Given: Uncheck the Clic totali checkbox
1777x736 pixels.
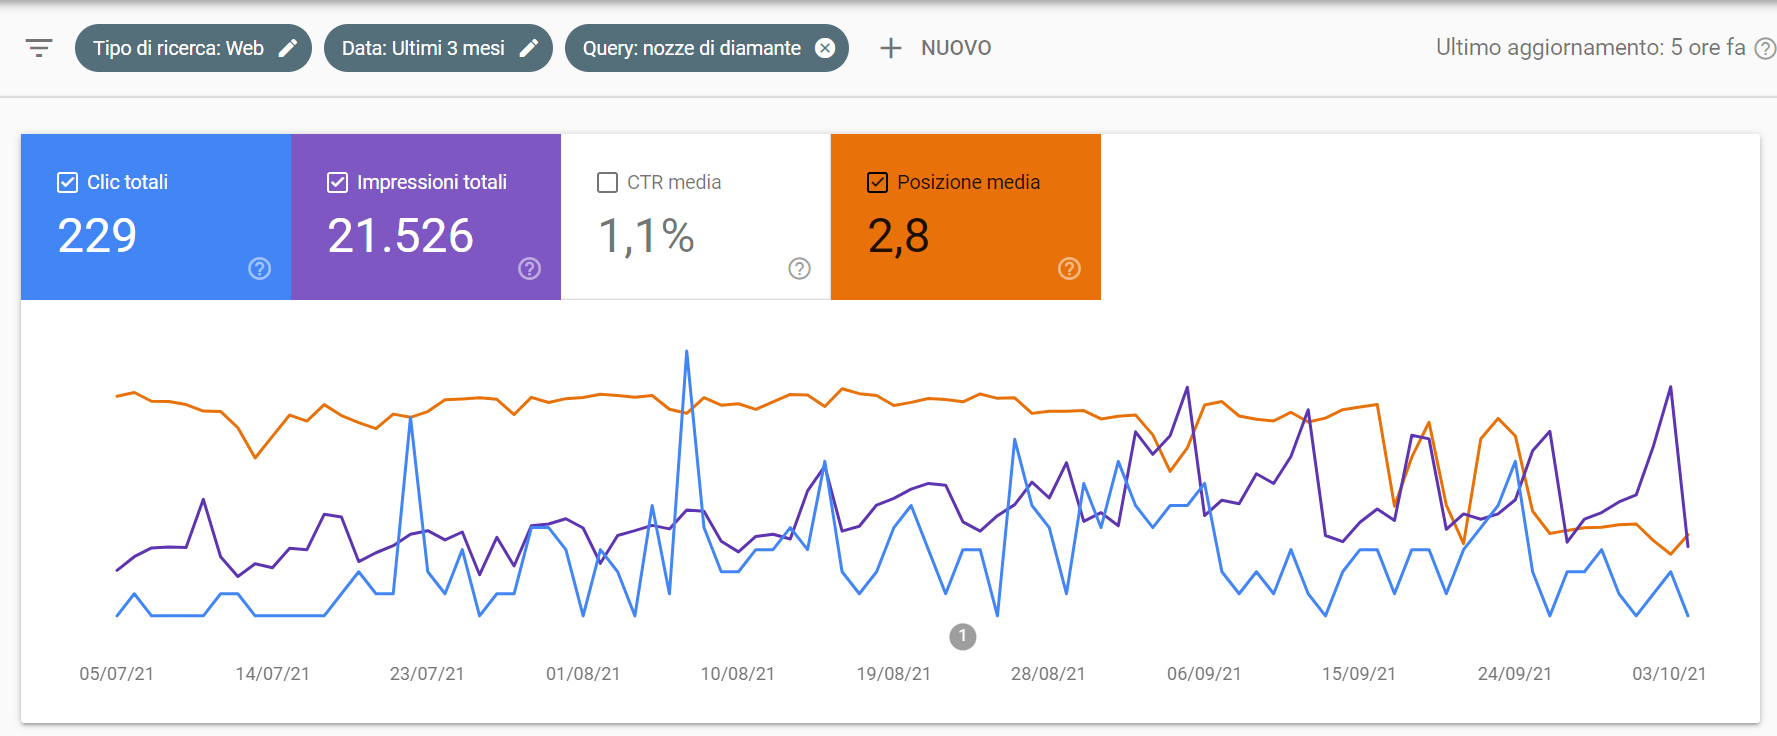Looking at the screenshot, I should click(68, 182).
